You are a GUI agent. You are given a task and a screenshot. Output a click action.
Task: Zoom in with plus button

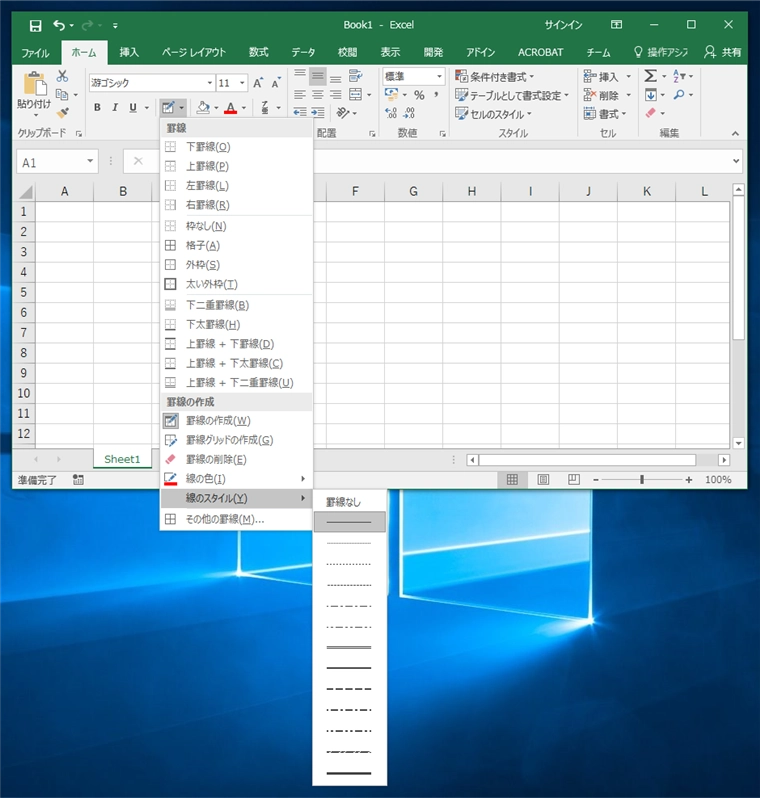pyautogui.click(x=688, y=479)
